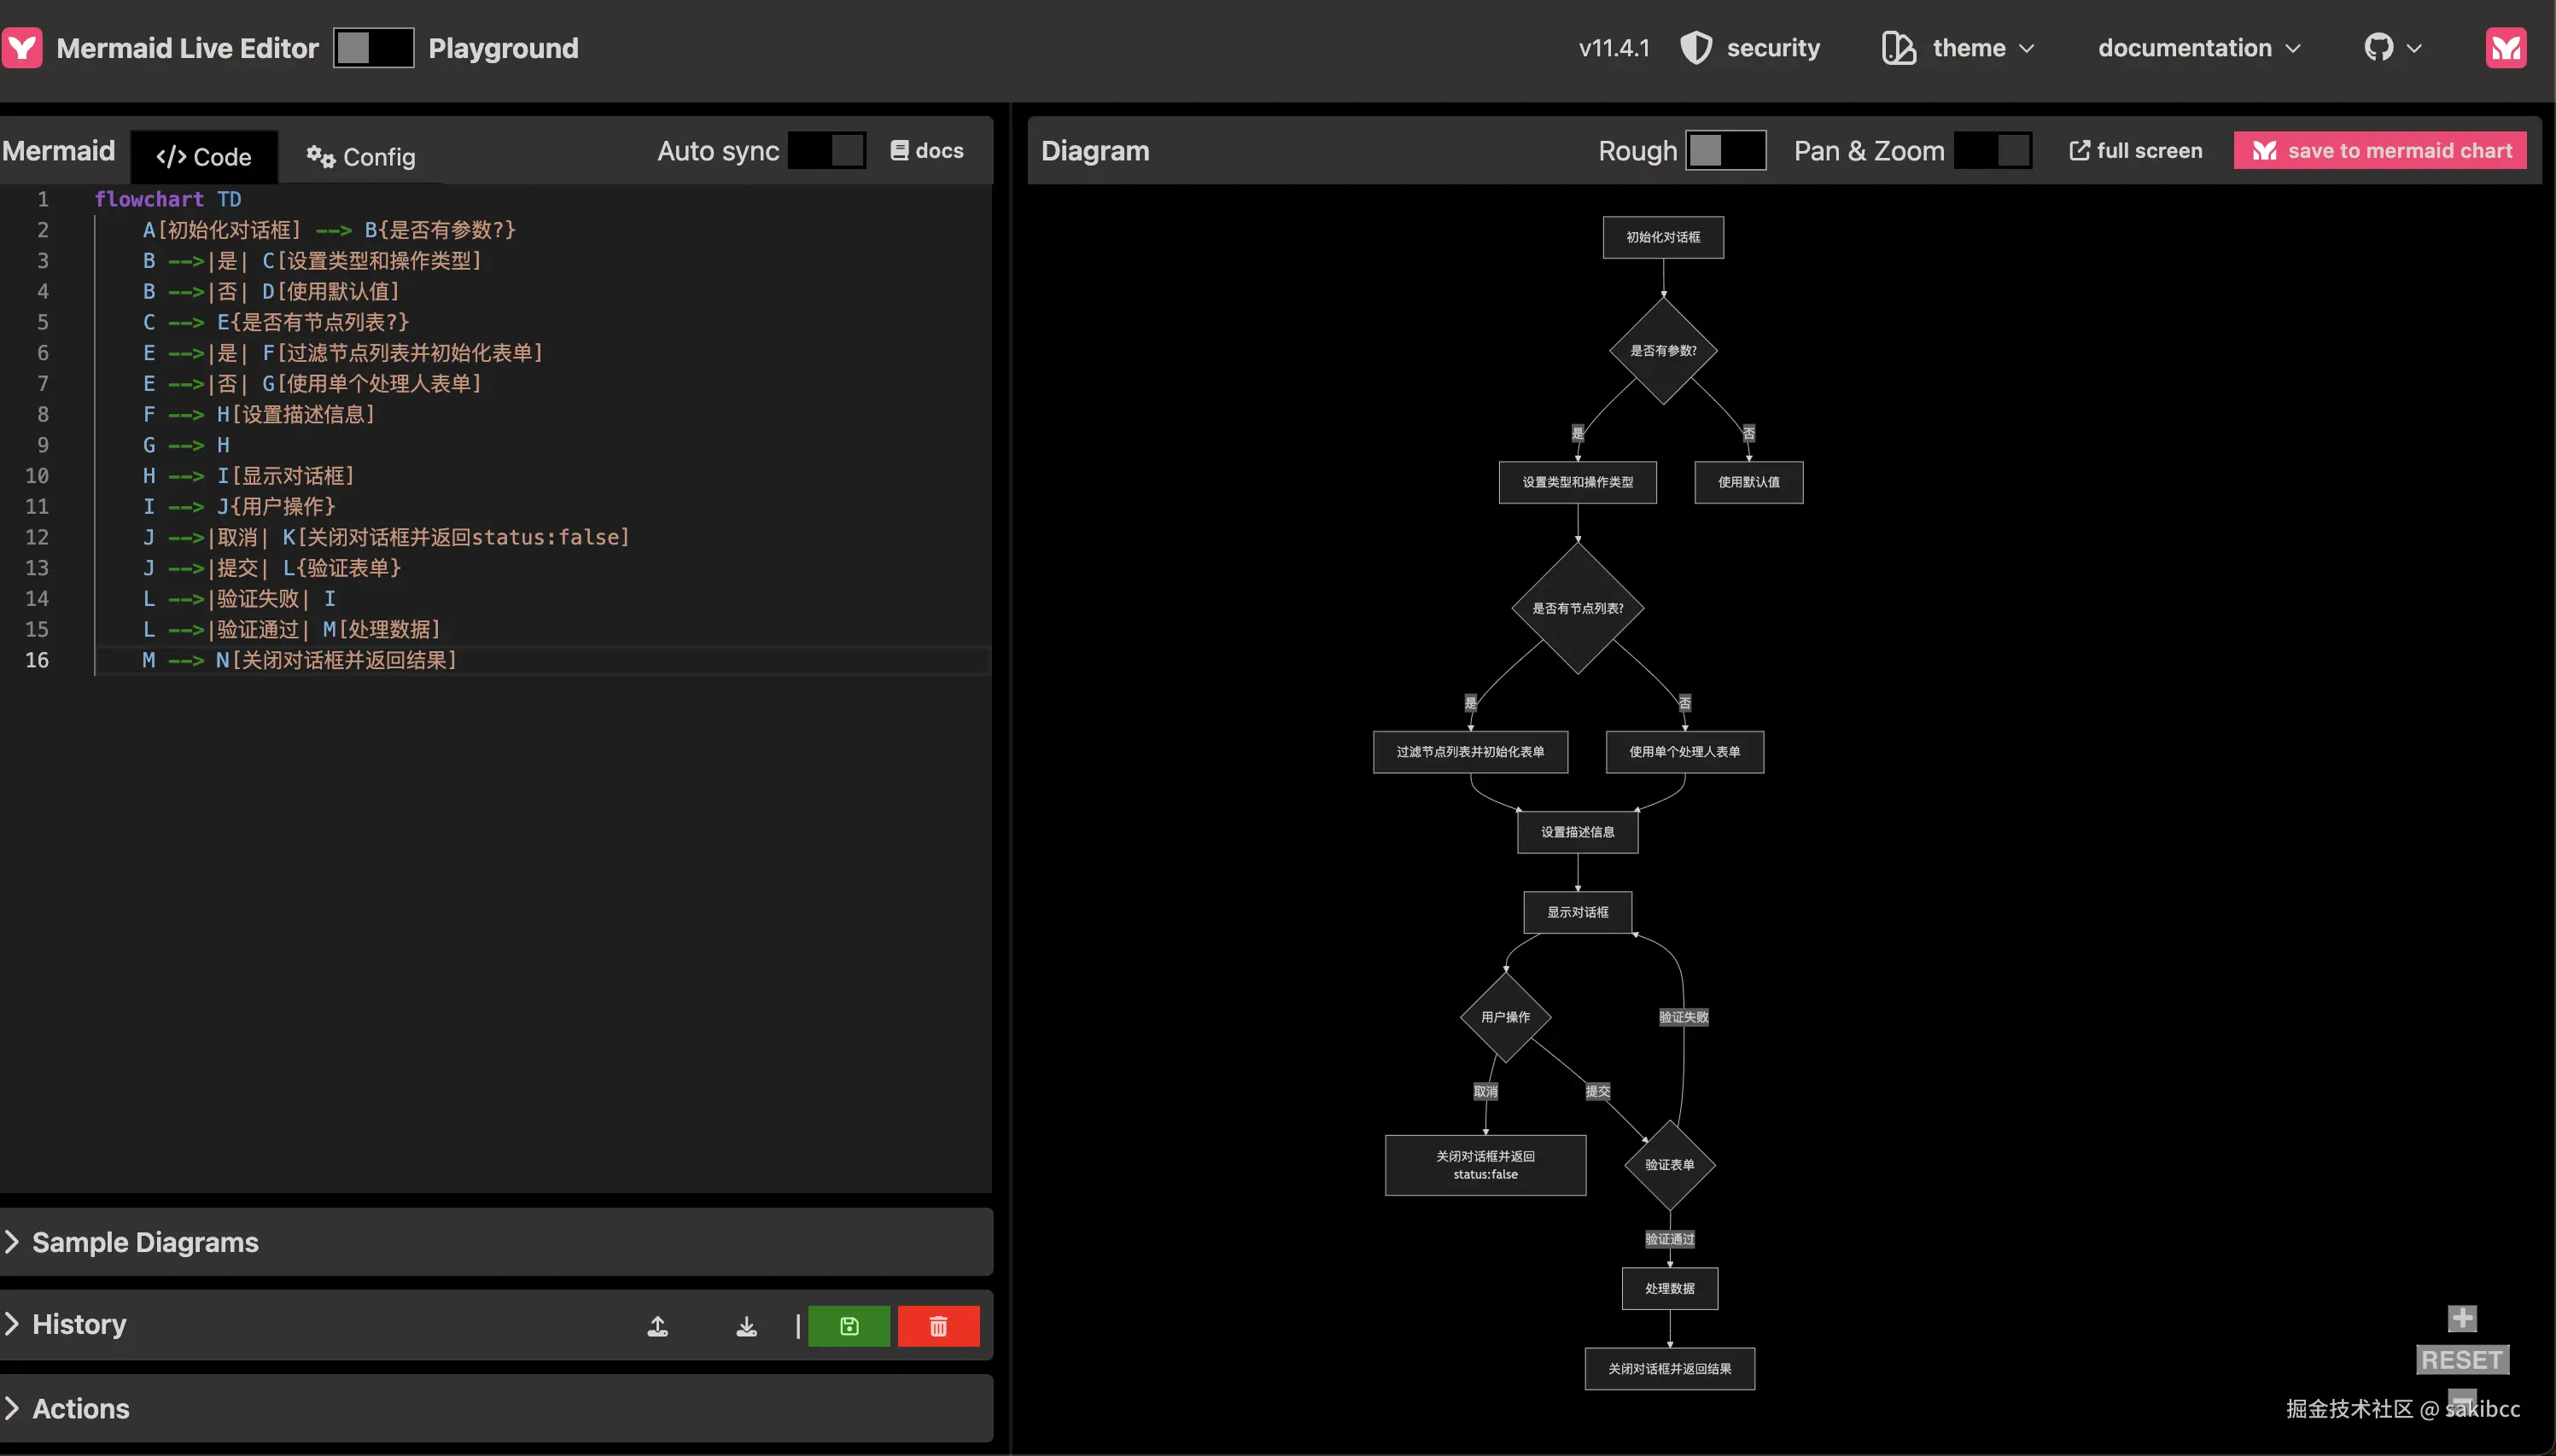The image size is (2556, 1456).
Task: Click the red trash delete icon
Action: tap(938, 1326)
